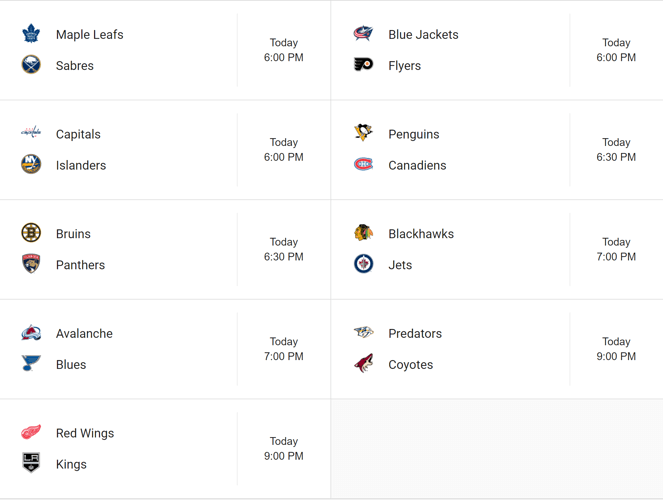
Task: Click the Sabres team logo
Action: [x=31, y=65]
